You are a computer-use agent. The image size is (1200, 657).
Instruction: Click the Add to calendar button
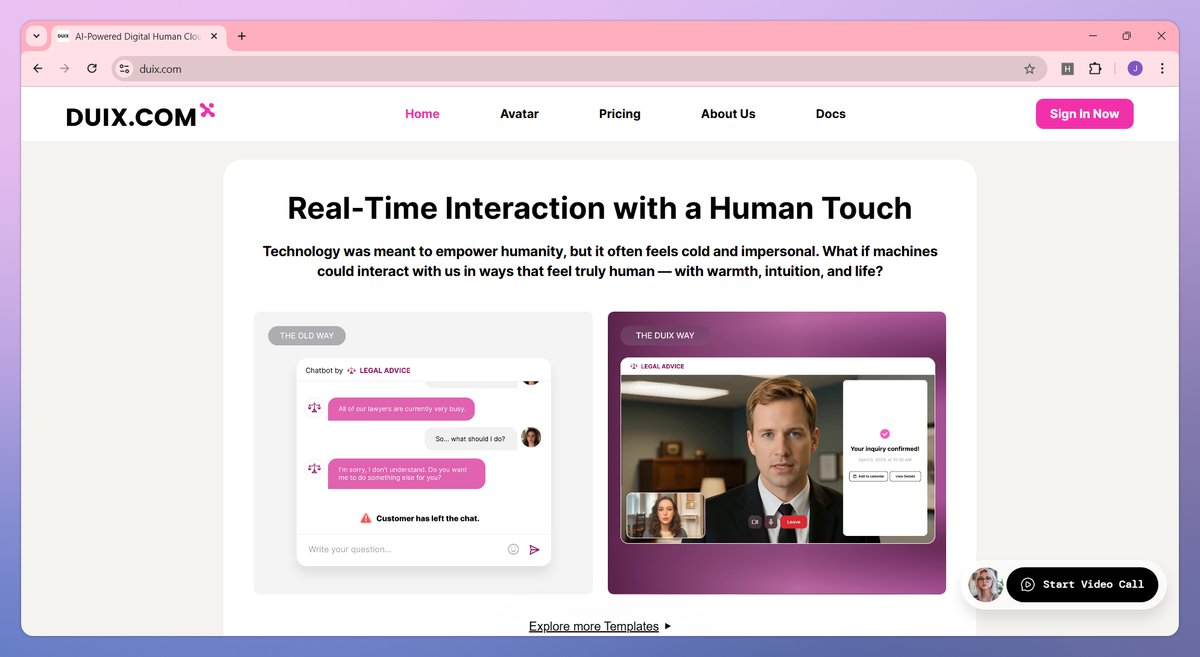[868, 476]
